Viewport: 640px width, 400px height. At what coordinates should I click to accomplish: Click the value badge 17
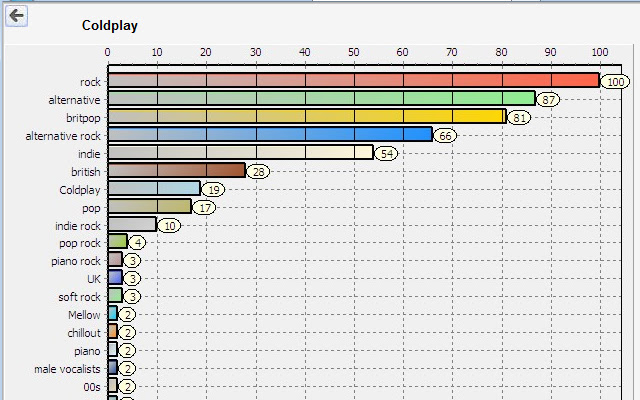pyautogui.click(x=204, y=208)
